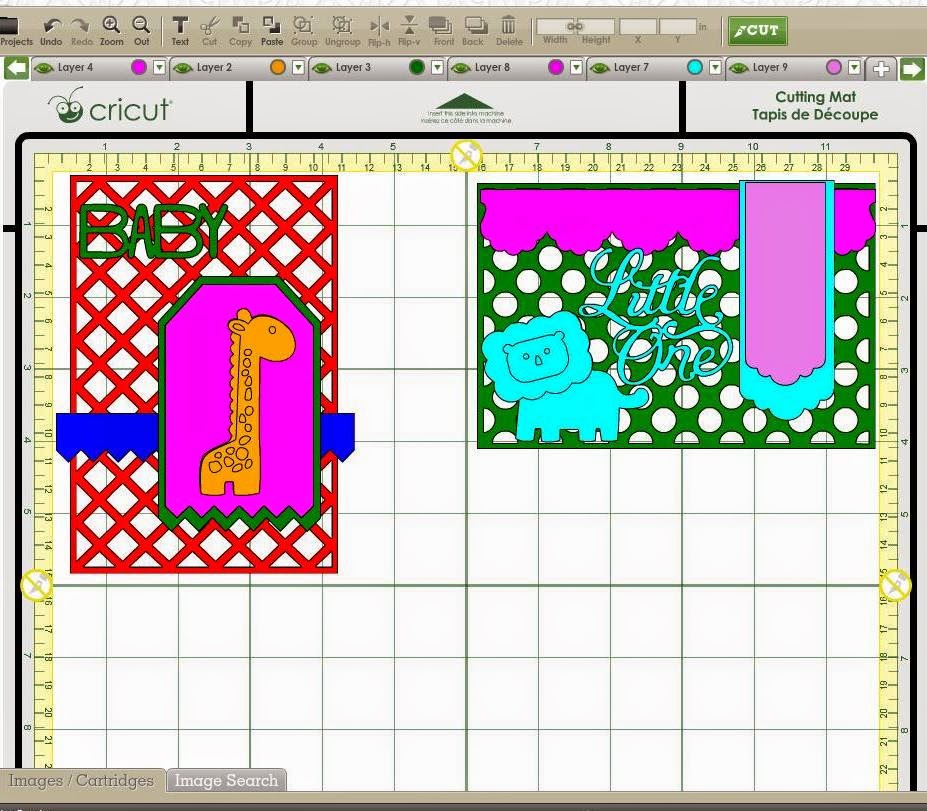927x811 pixels.
Task: Expand the Layer 2 dropdown arrow
Action: pyautogui.click(x=299, y=67)
